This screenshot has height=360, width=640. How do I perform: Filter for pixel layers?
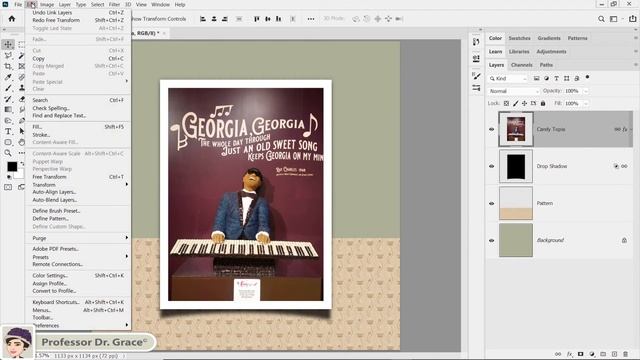tap(536, 78)
